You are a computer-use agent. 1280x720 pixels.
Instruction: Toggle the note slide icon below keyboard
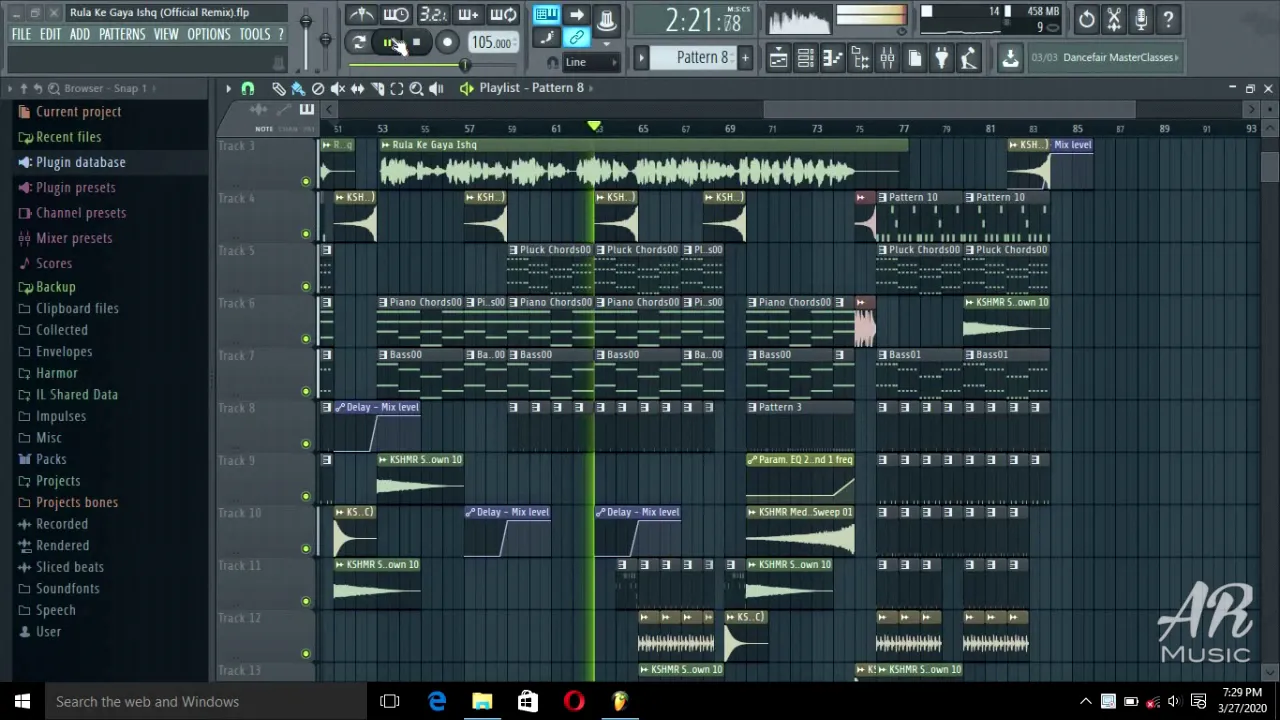pos(546,38)
